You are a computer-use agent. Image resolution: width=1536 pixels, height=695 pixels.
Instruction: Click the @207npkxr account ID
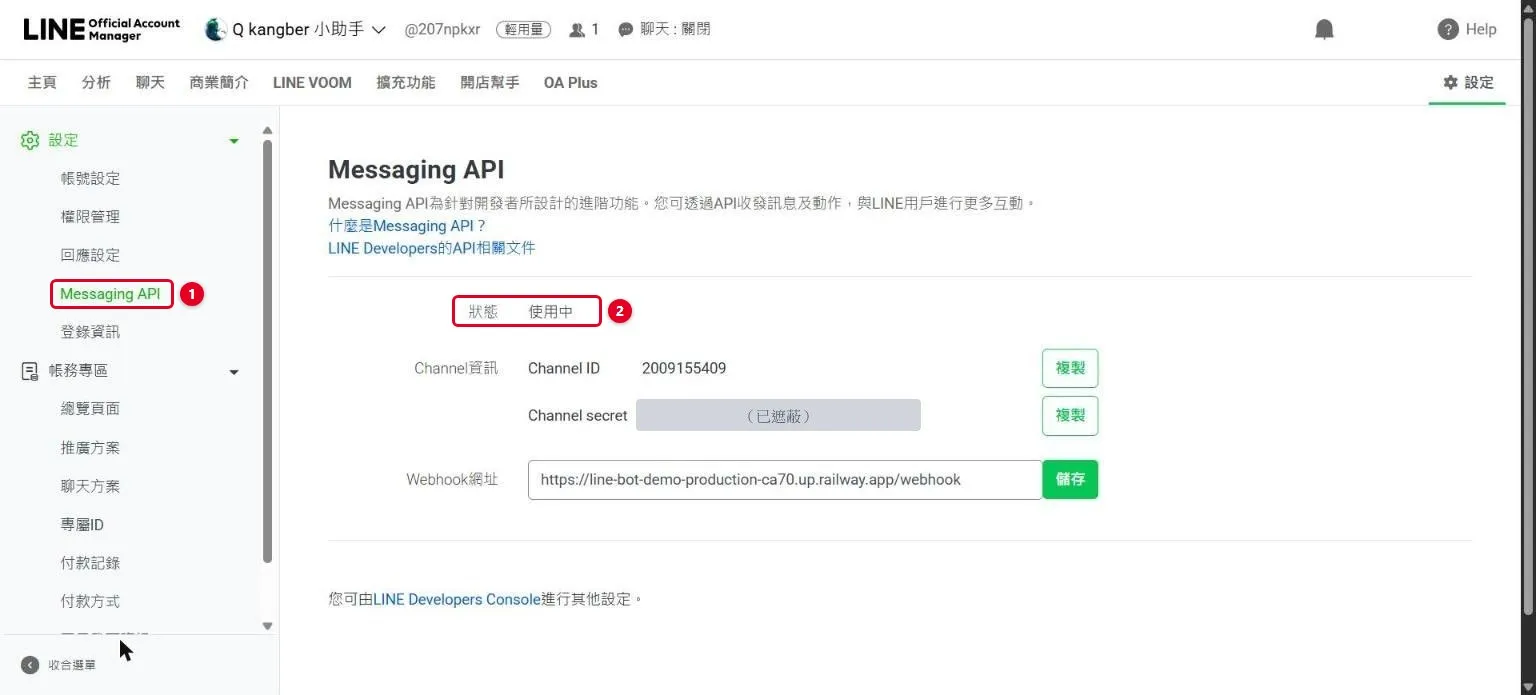(x=444, y=30)
